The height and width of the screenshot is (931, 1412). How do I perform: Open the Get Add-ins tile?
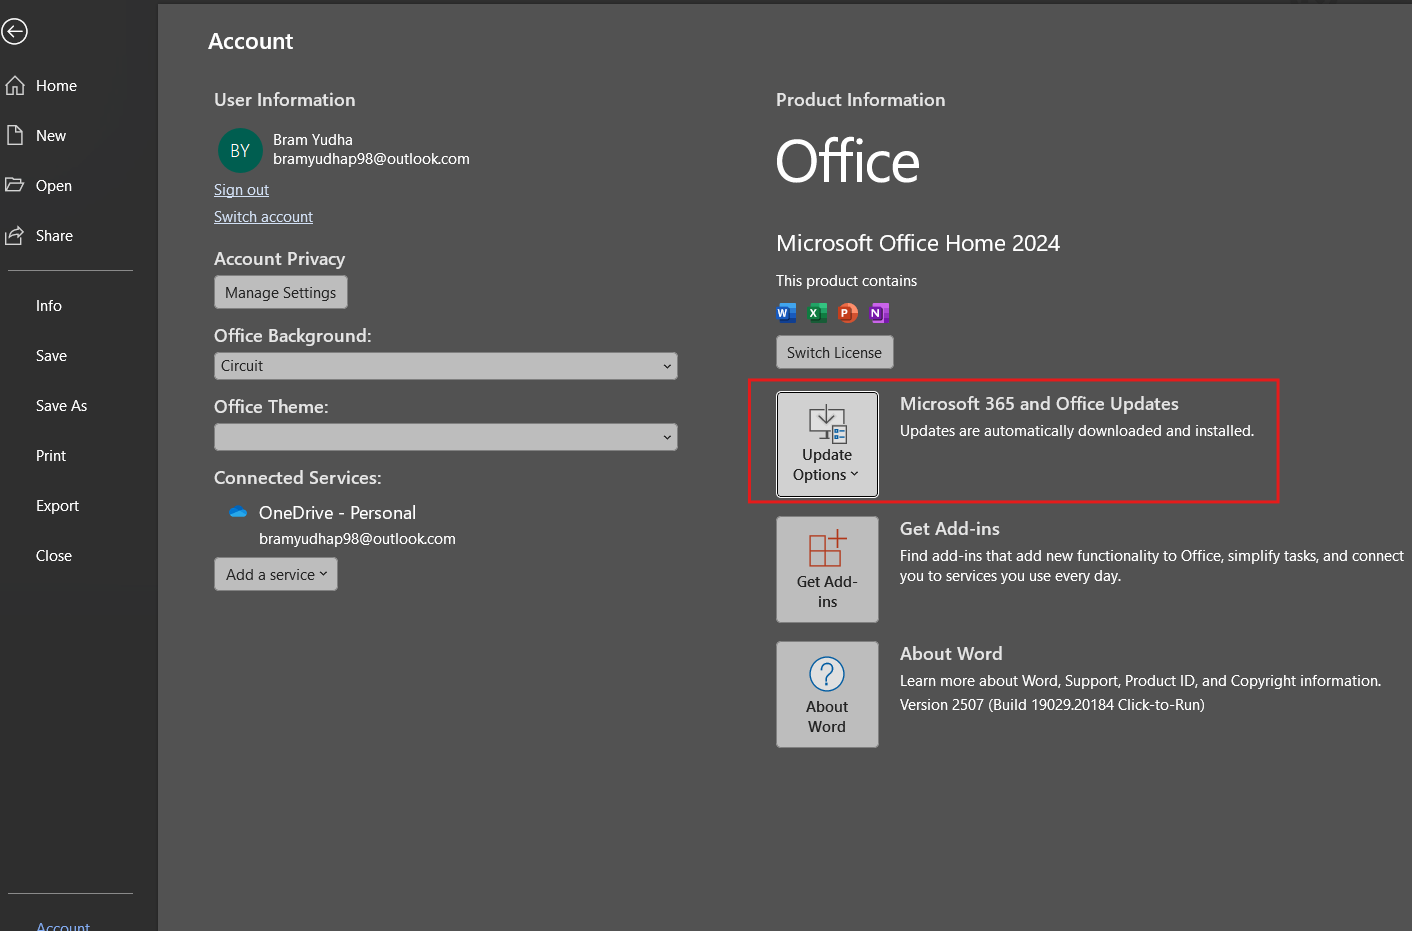827,569
